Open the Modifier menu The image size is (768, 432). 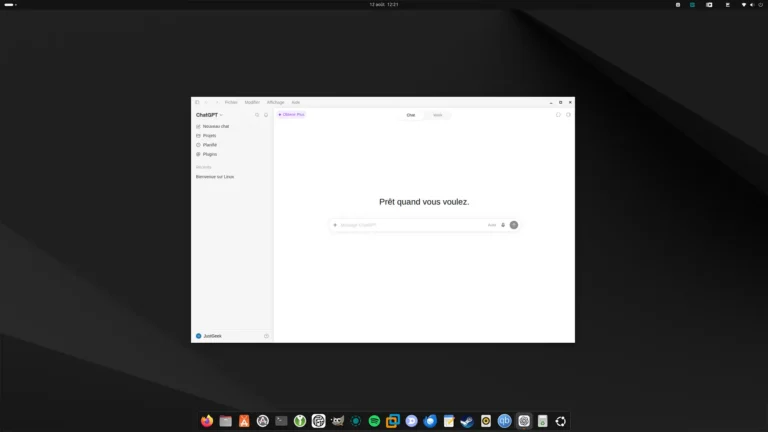252,102
